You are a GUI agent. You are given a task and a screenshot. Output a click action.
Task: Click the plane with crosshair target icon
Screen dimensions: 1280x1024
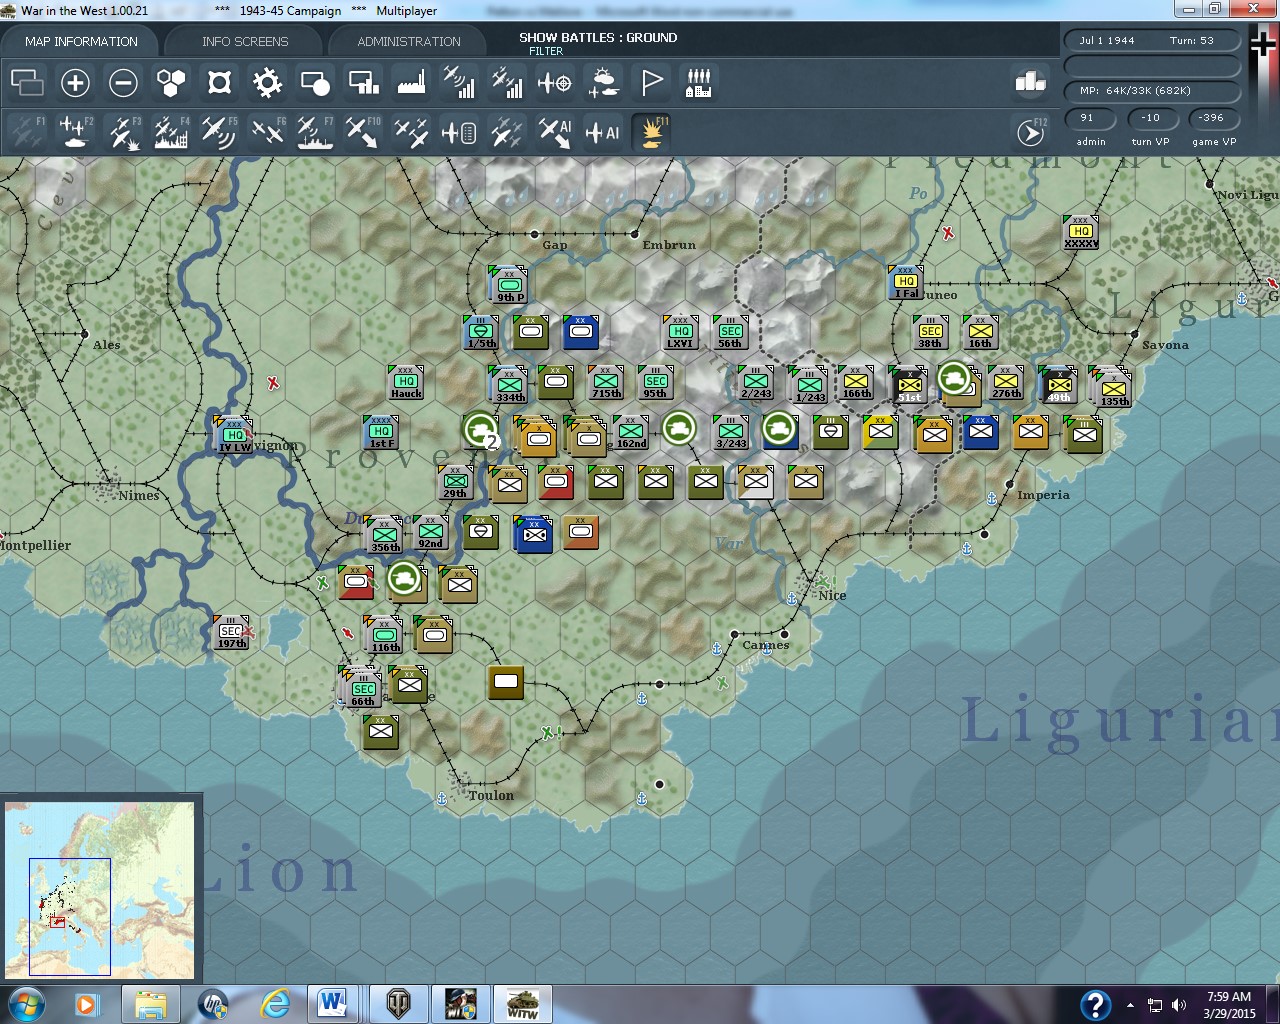click(x=555, y=82)
